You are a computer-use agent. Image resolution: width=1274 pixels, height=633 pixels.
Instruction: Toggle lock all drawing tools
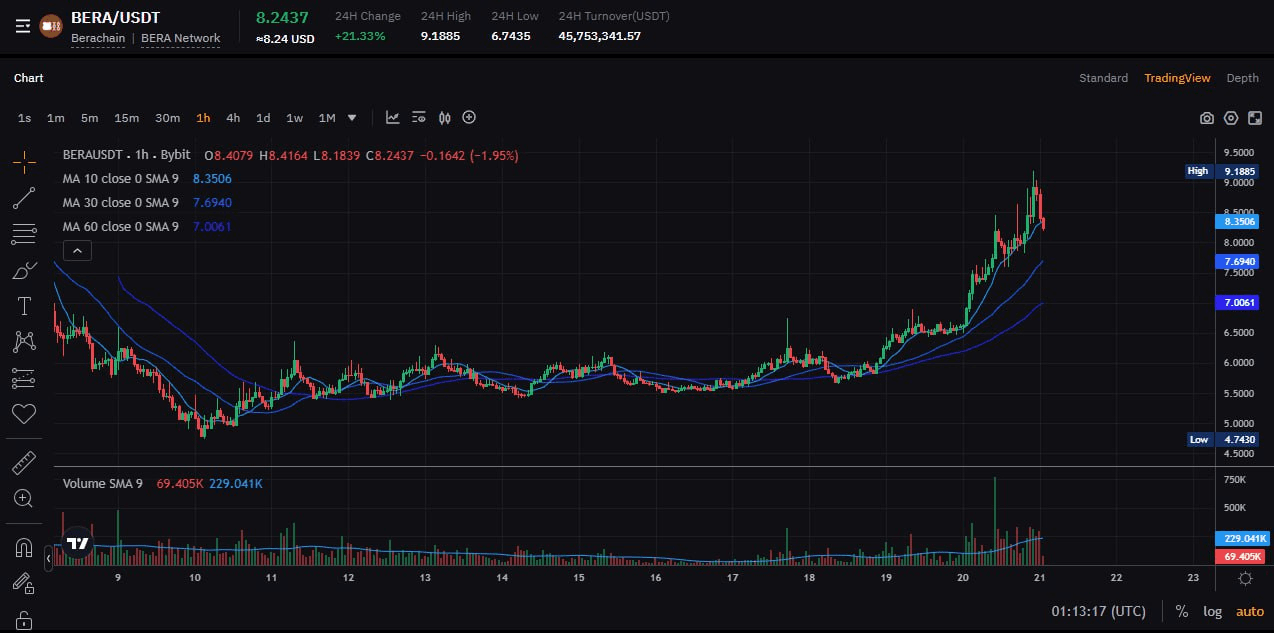[x=24, y=619]
